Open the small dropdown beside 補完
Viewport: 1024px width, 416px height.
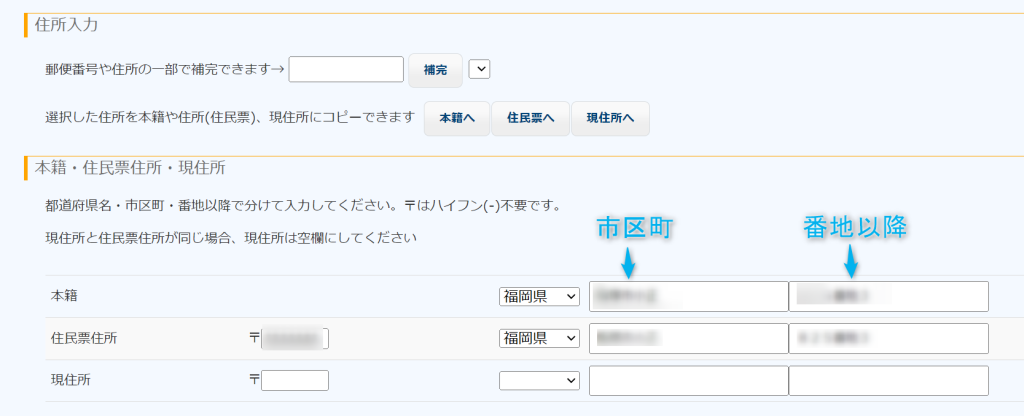click(479, 69)
